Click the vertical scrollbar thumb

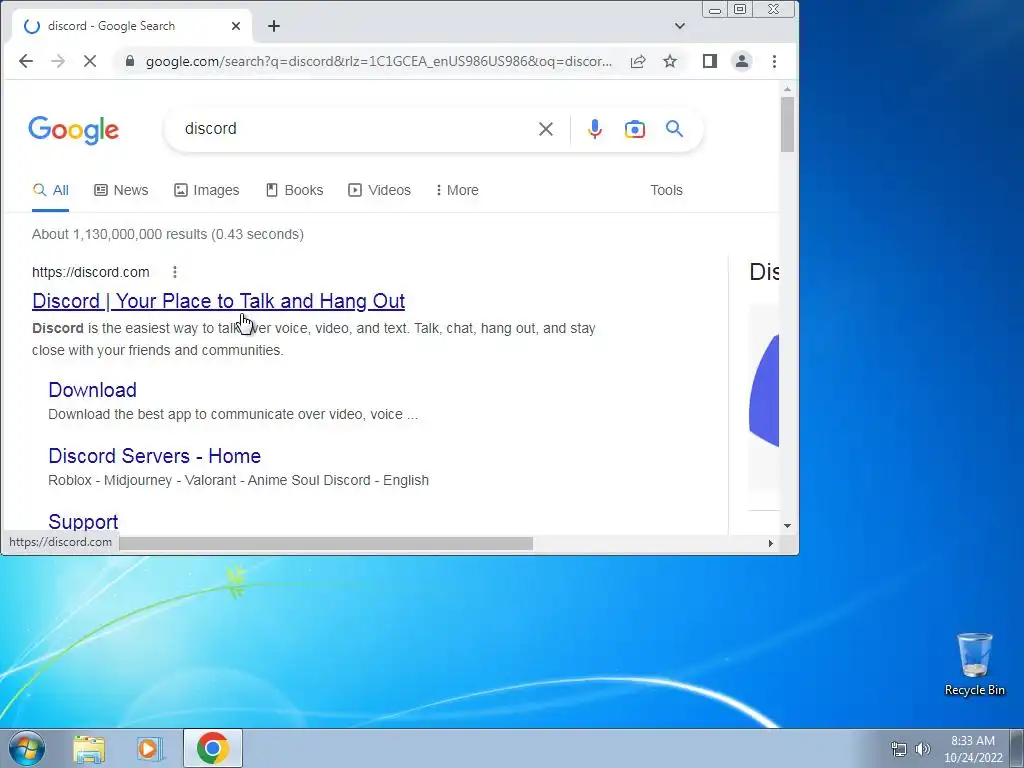click(x=787, y=124)
